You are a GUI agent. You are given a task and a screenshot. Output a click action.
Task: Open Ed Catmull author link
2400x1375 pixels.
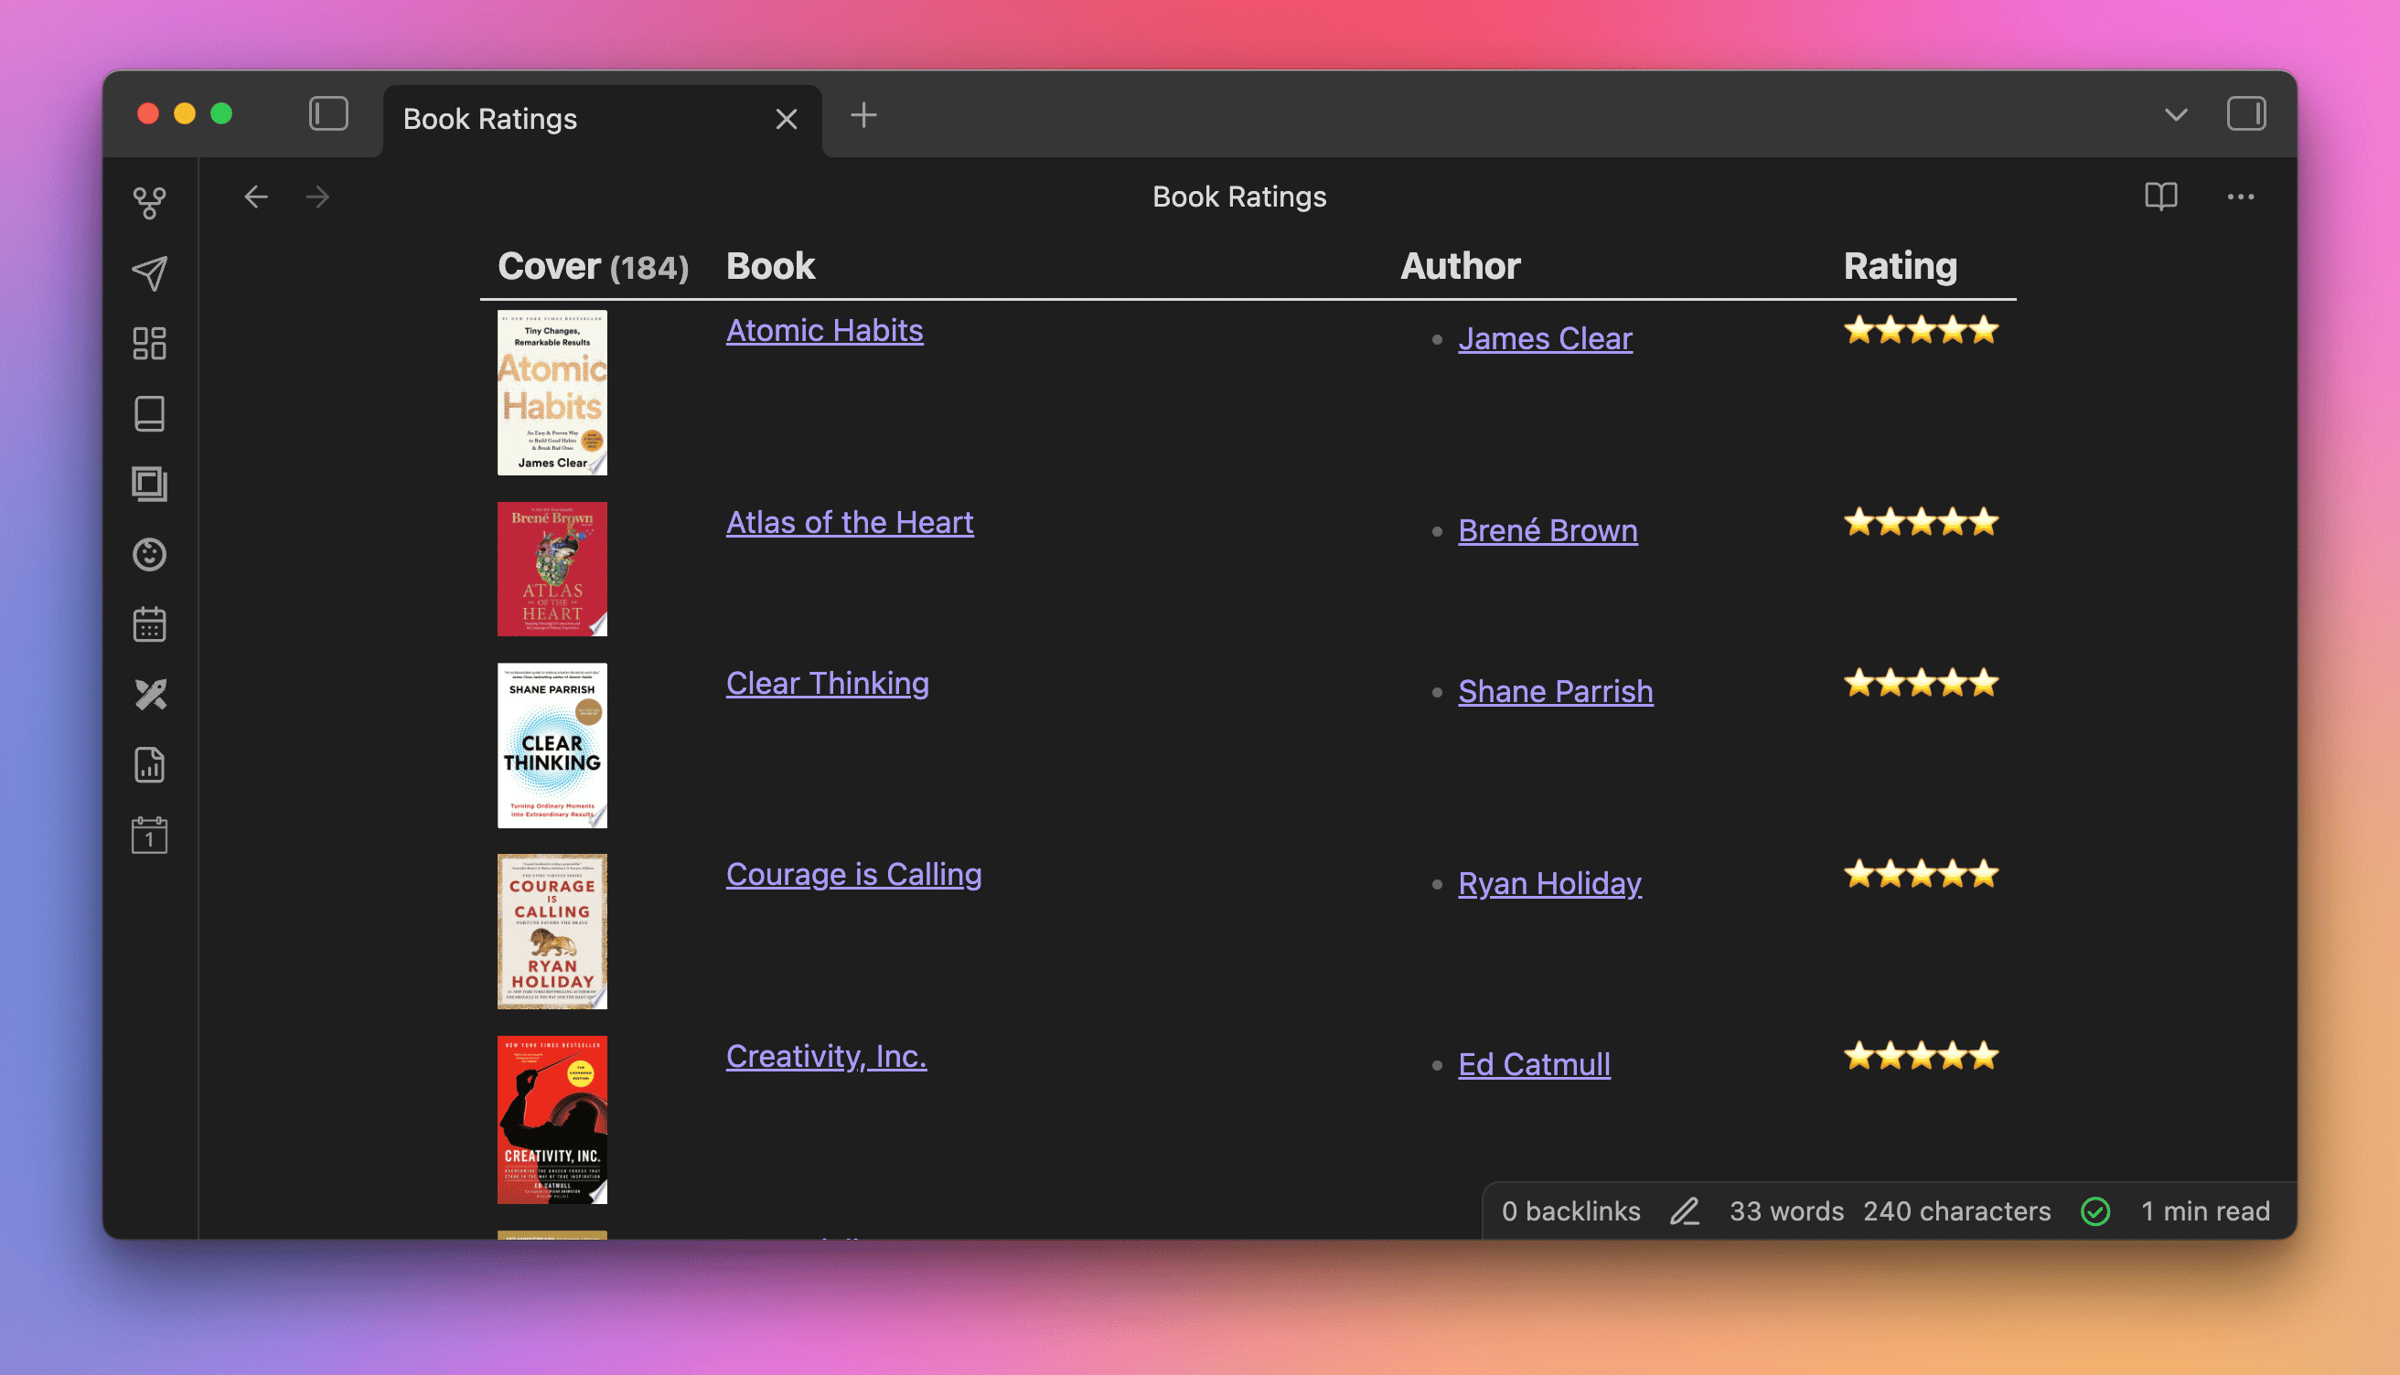pyautogui.click(x=1534, y=1065)
